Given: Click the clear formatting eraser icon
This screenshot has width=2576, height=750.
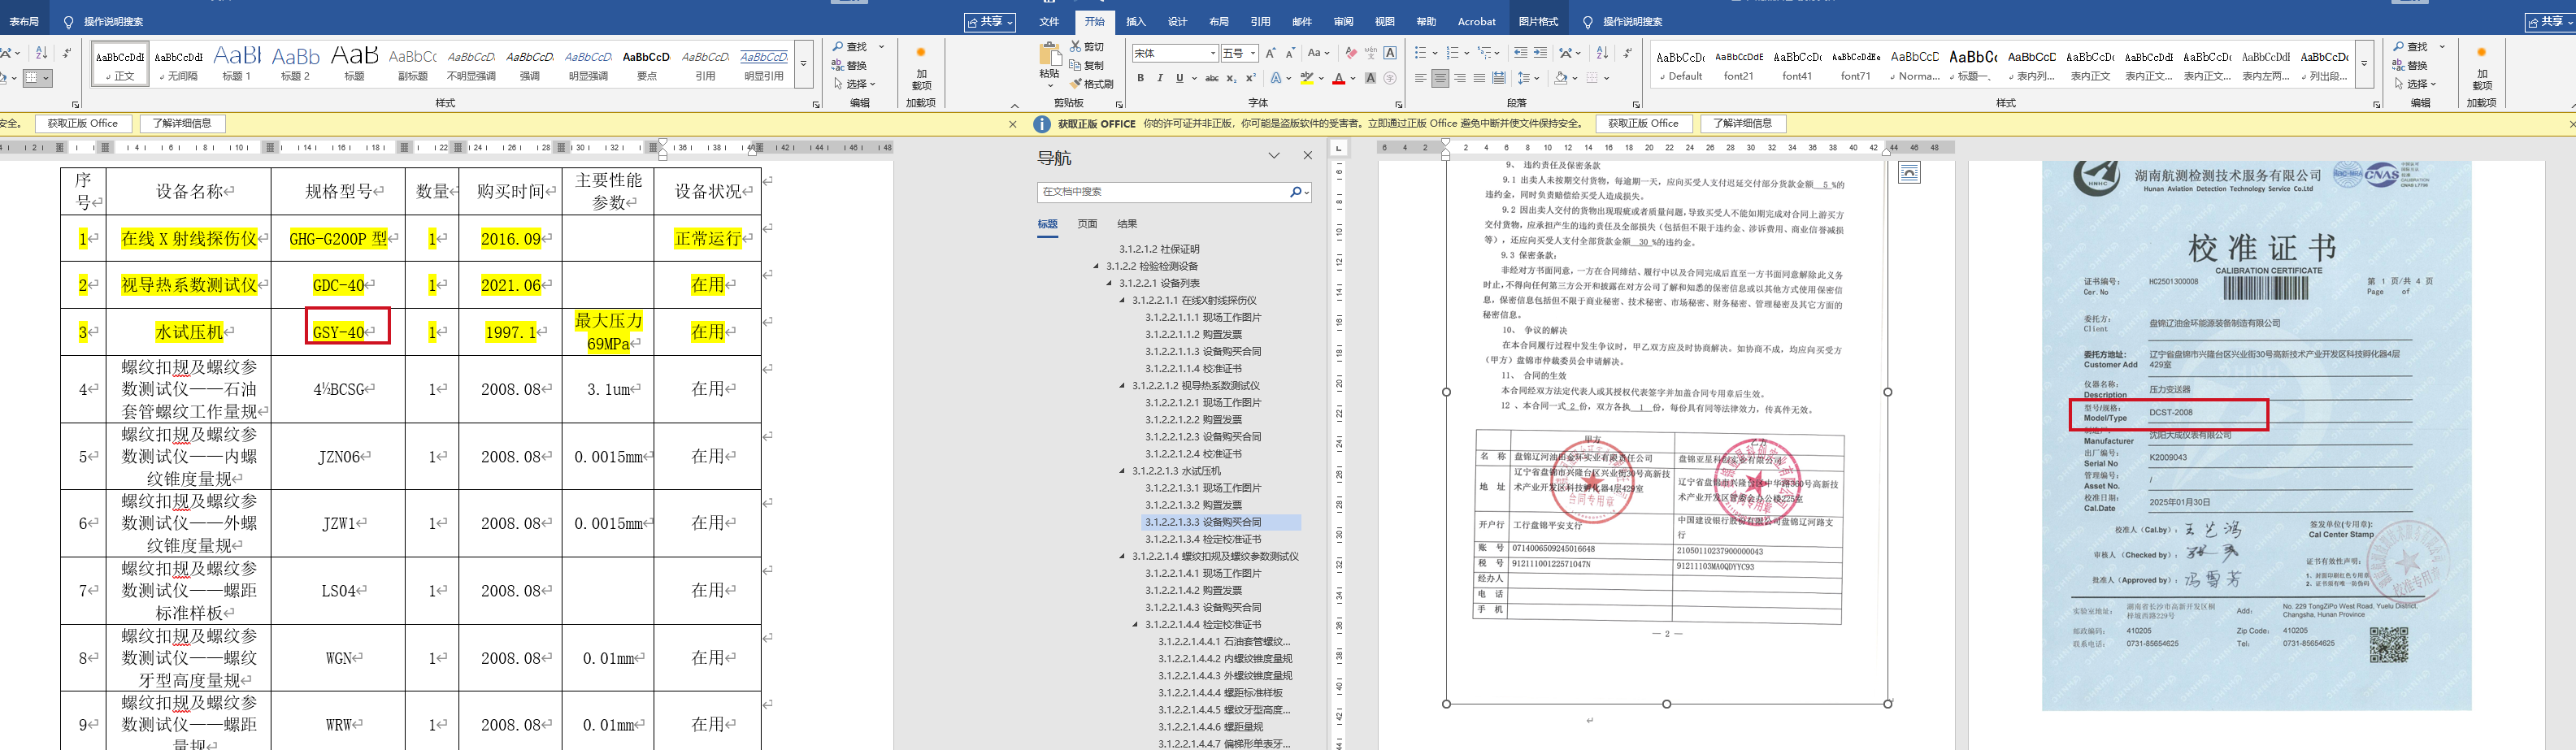Looking at the screenshot, I should click(x=1351, y=53).
